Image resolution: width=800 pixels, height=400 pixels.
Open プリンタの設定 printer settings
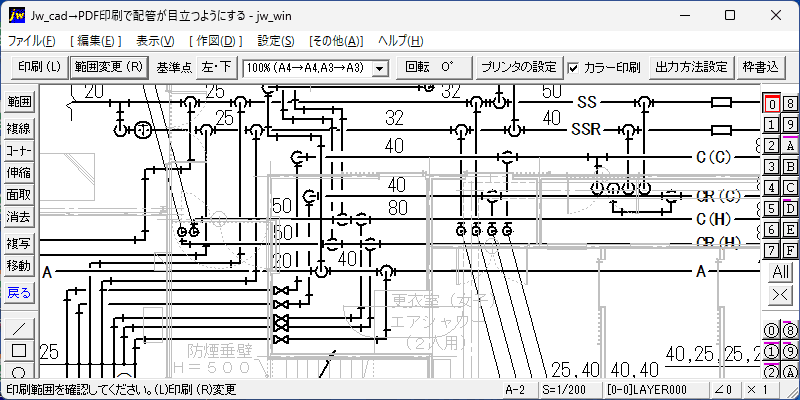click(519, 67)
